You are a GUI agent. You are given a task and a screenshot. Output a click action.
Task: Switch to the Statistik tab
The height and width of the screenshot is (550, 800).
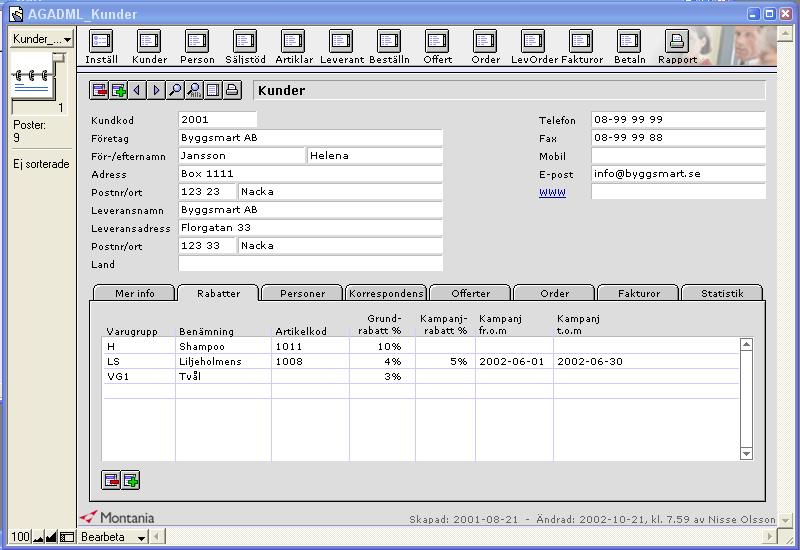coord(721,293)
